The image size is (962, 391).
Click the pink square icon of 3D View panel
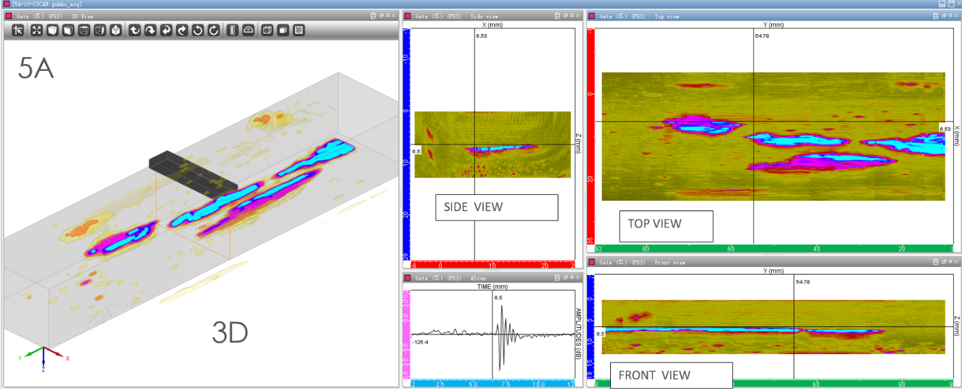point(9,15)
